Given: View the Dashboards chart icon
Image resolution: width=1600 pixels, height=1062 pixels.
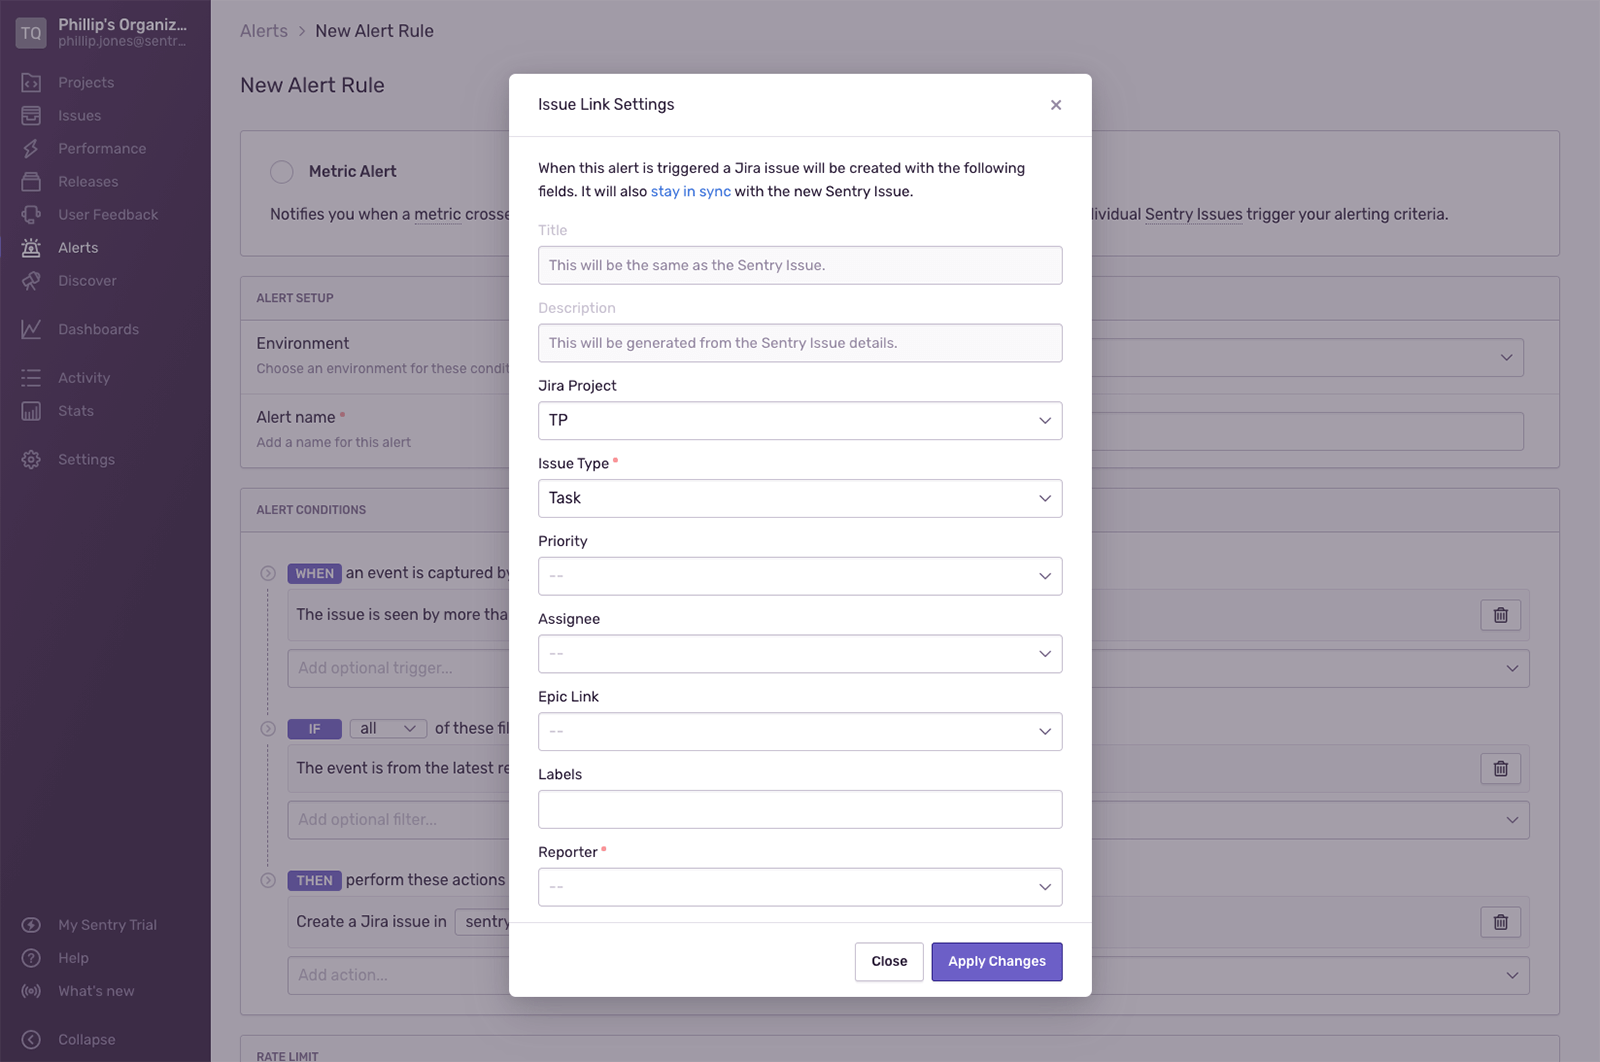Looking at the screenshot, I should pos(31,329).
